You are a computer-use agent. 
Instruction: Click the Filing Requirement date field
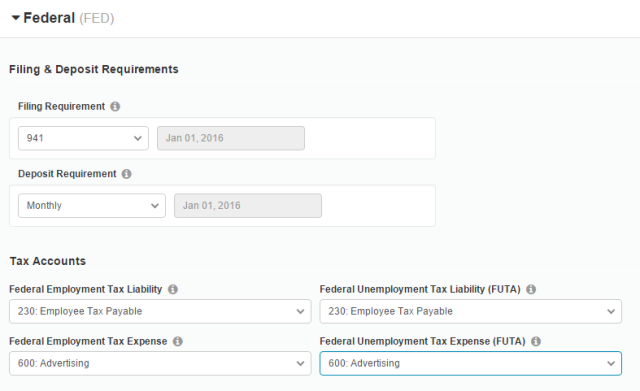click(231, 138)
